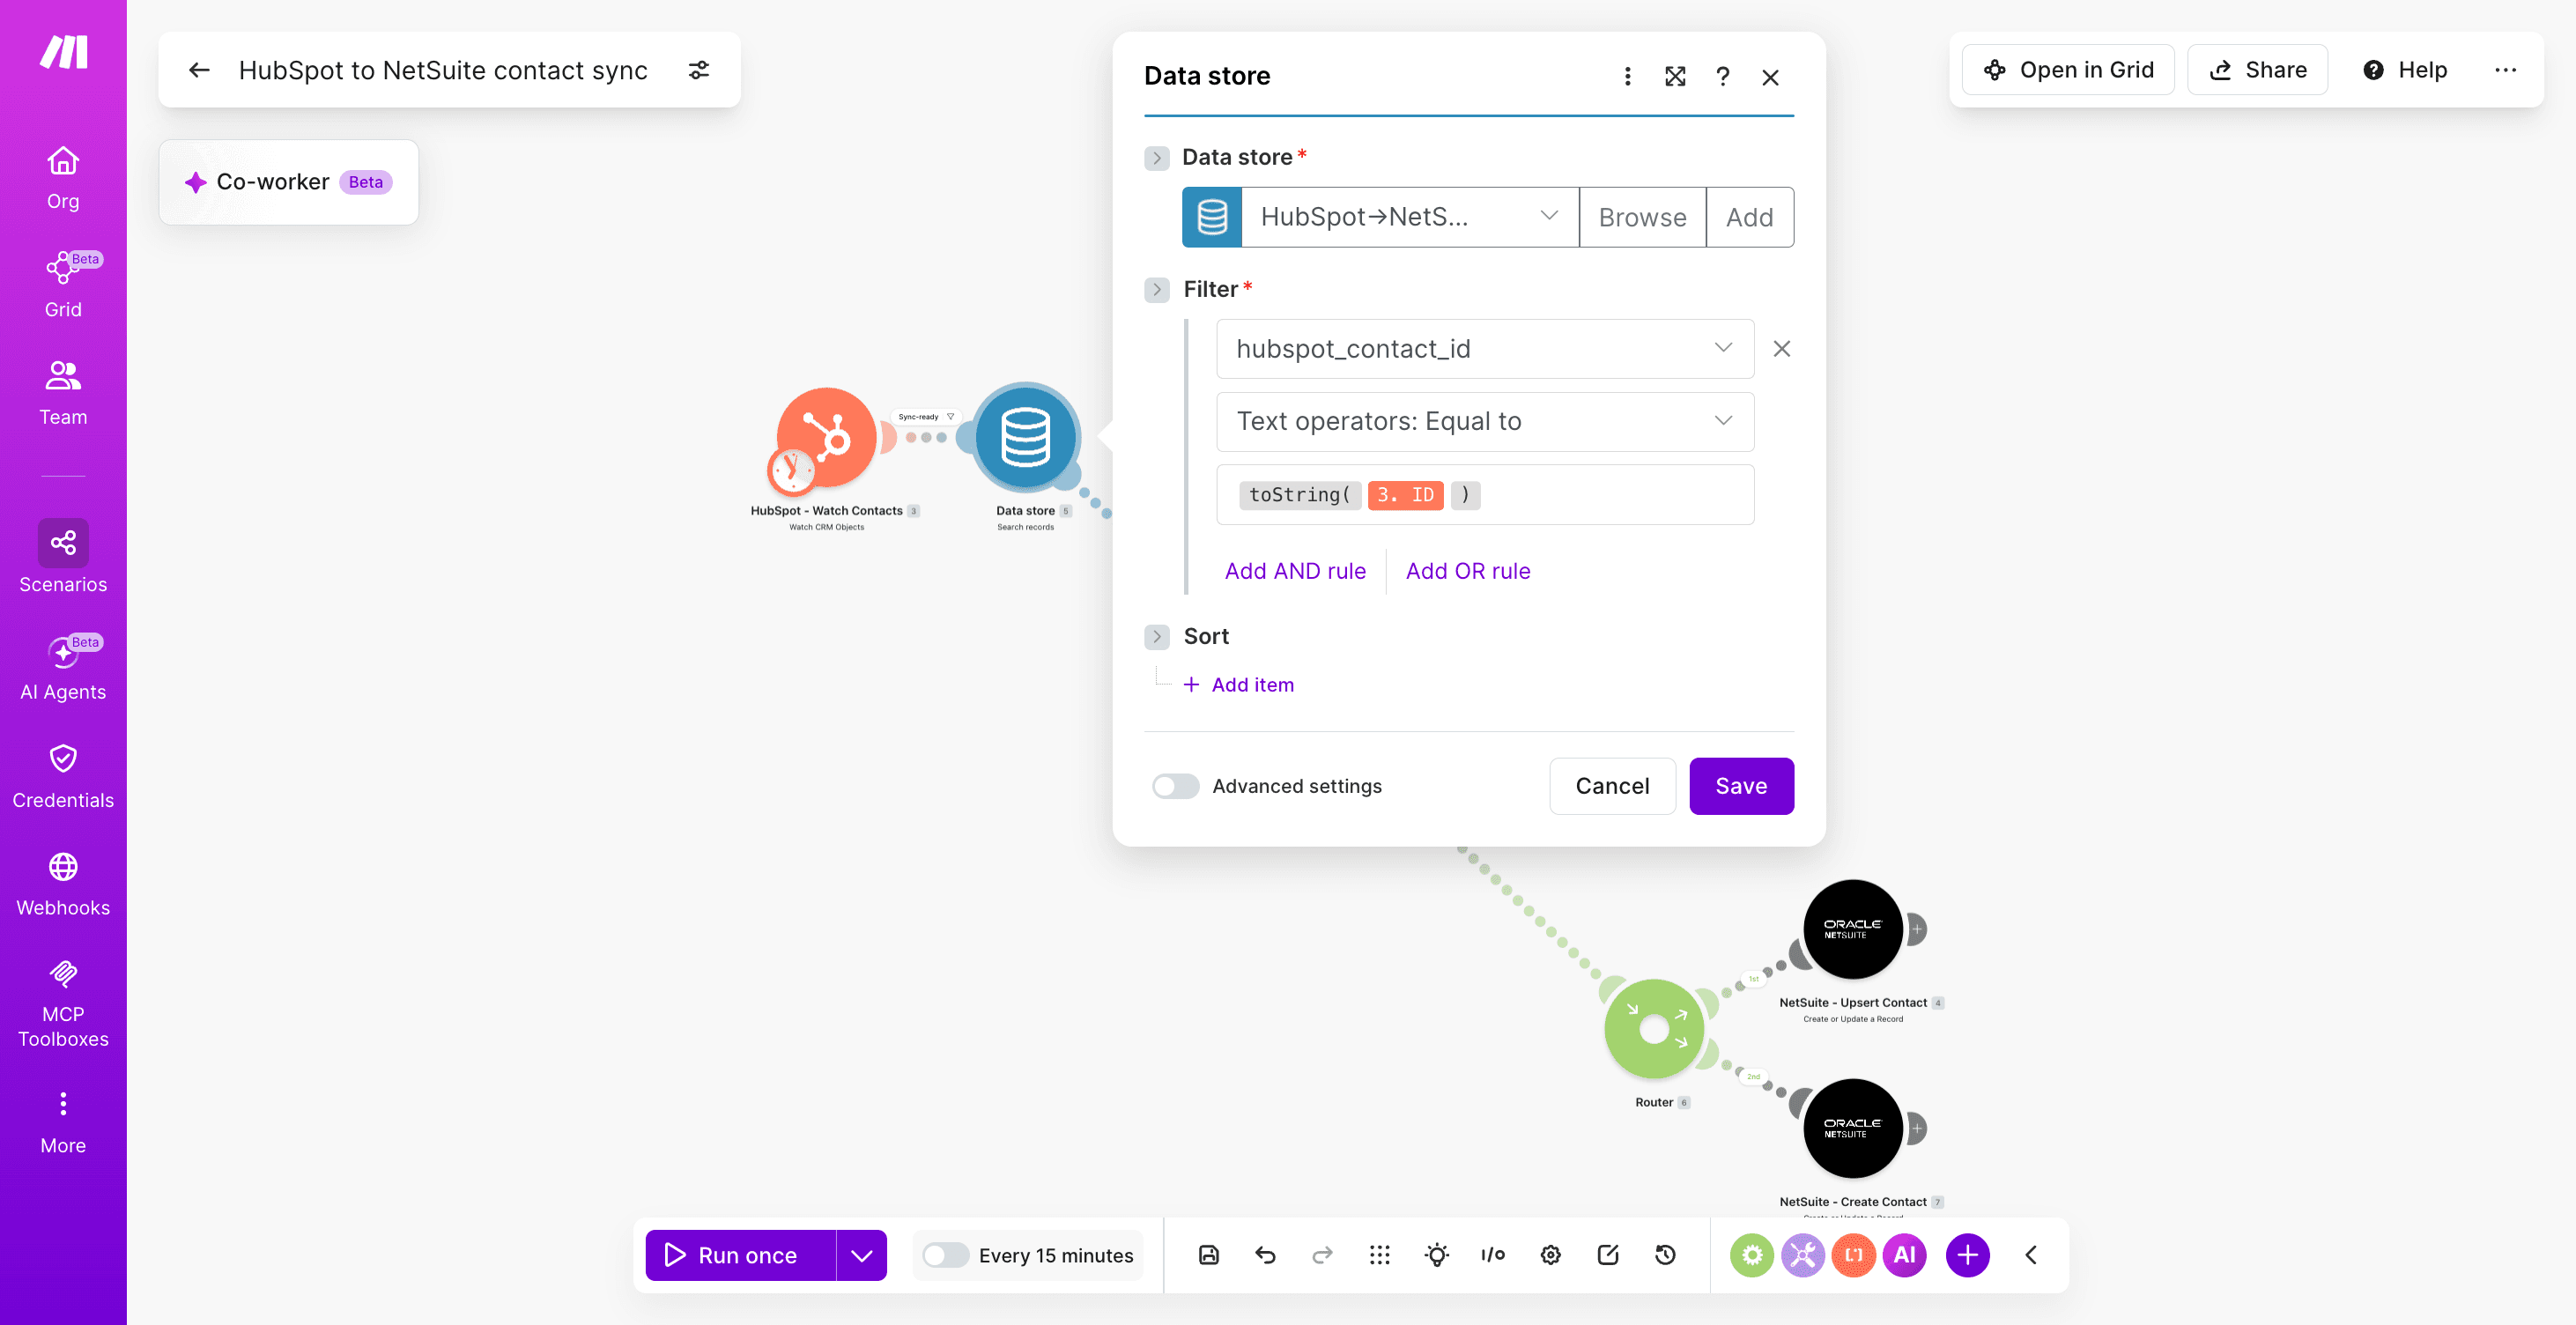This screenshot has height=1325, width=2576.
Task: Remove the filter rule with X
Action: point(1781,349)
